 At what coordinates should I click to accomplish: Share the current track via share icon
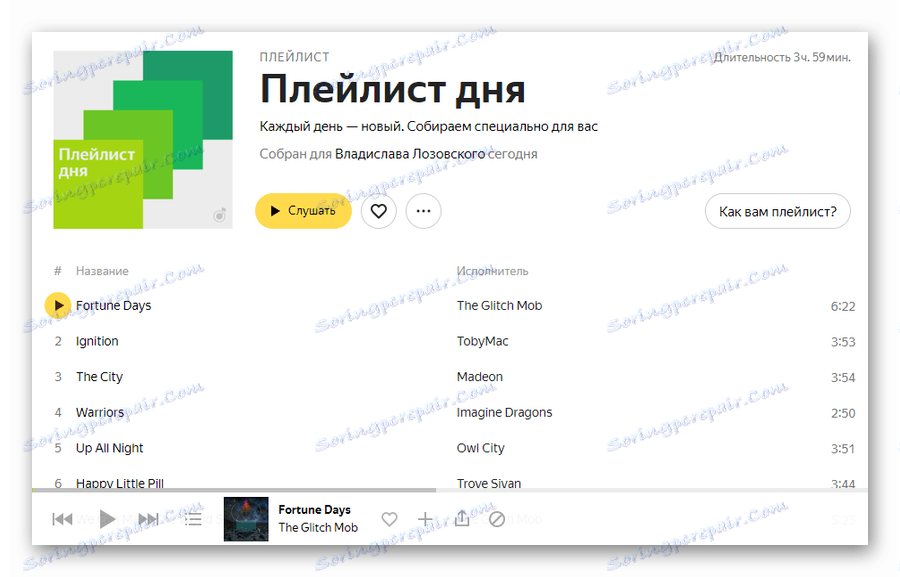[x=462, y=518]
